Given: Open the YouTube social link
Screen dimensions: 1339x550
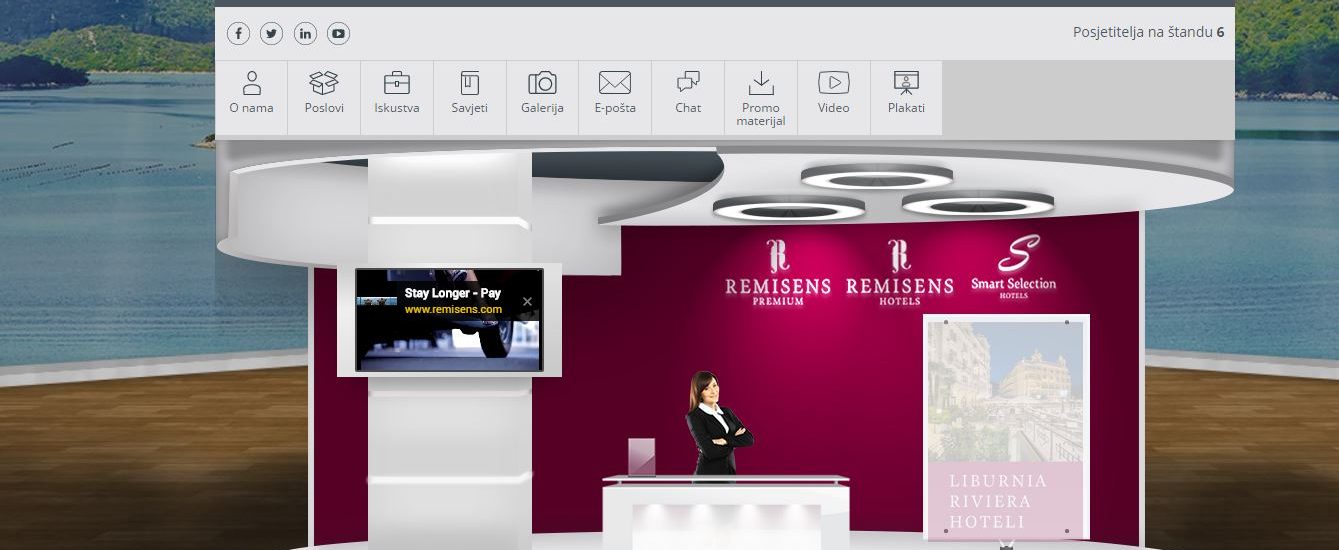Looking at the screenshot, I should 338,34.
